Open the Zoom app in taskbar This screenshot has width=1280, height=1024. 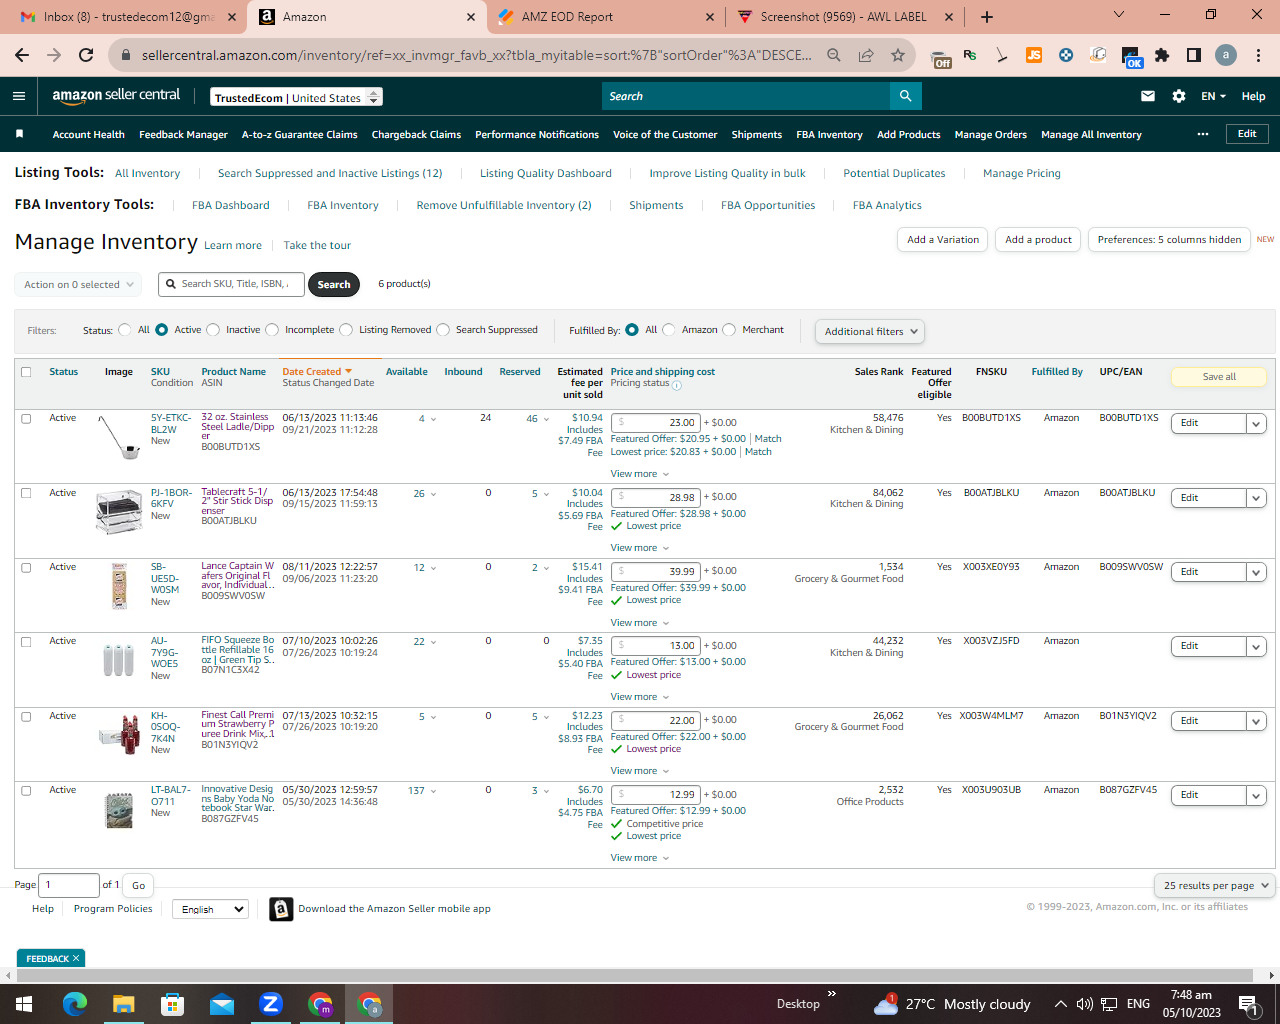[x=271, y=1004]
